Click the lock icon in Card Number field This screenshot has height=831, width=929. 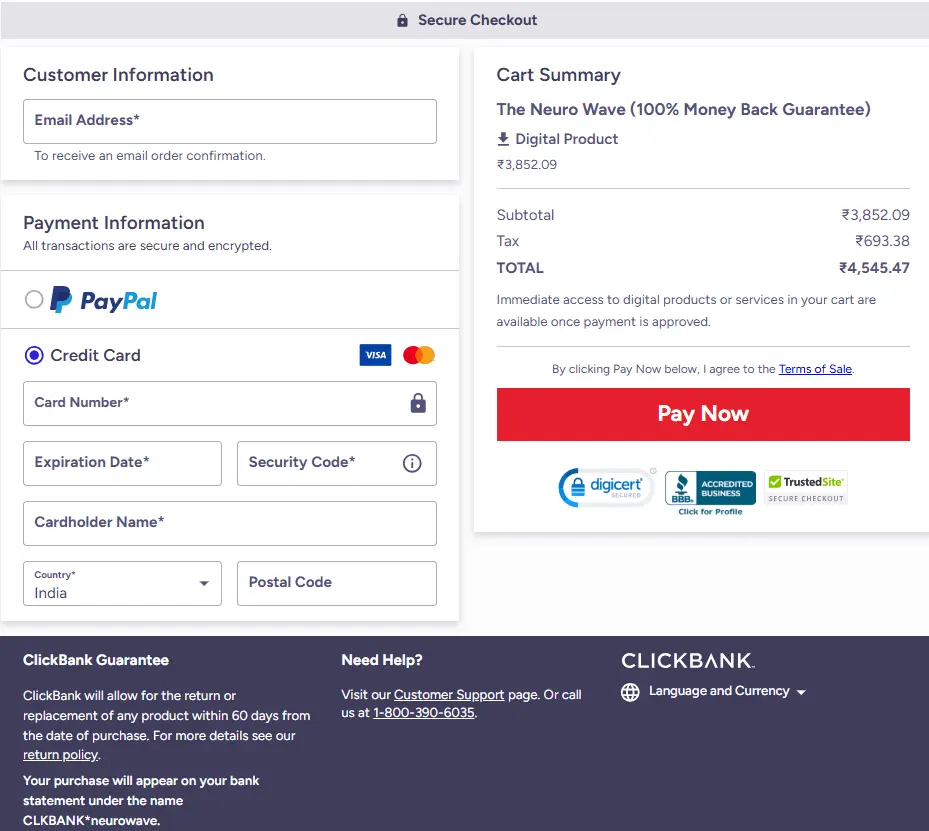pyautogui.click(x=418, y=403)
